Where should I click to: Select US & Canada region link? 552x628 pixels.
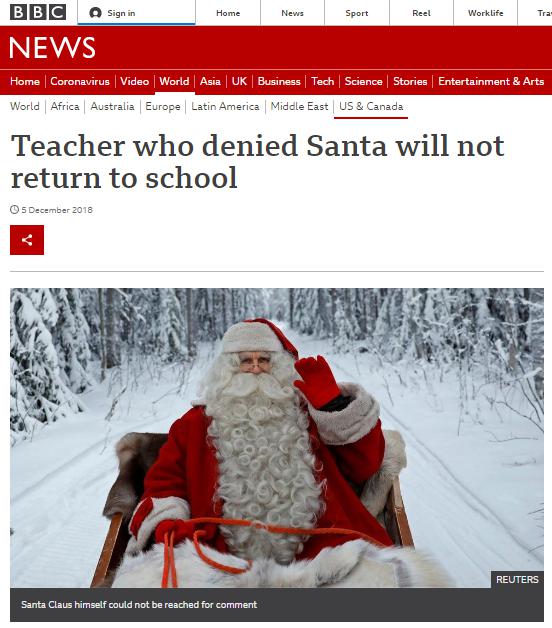point(371,107)
